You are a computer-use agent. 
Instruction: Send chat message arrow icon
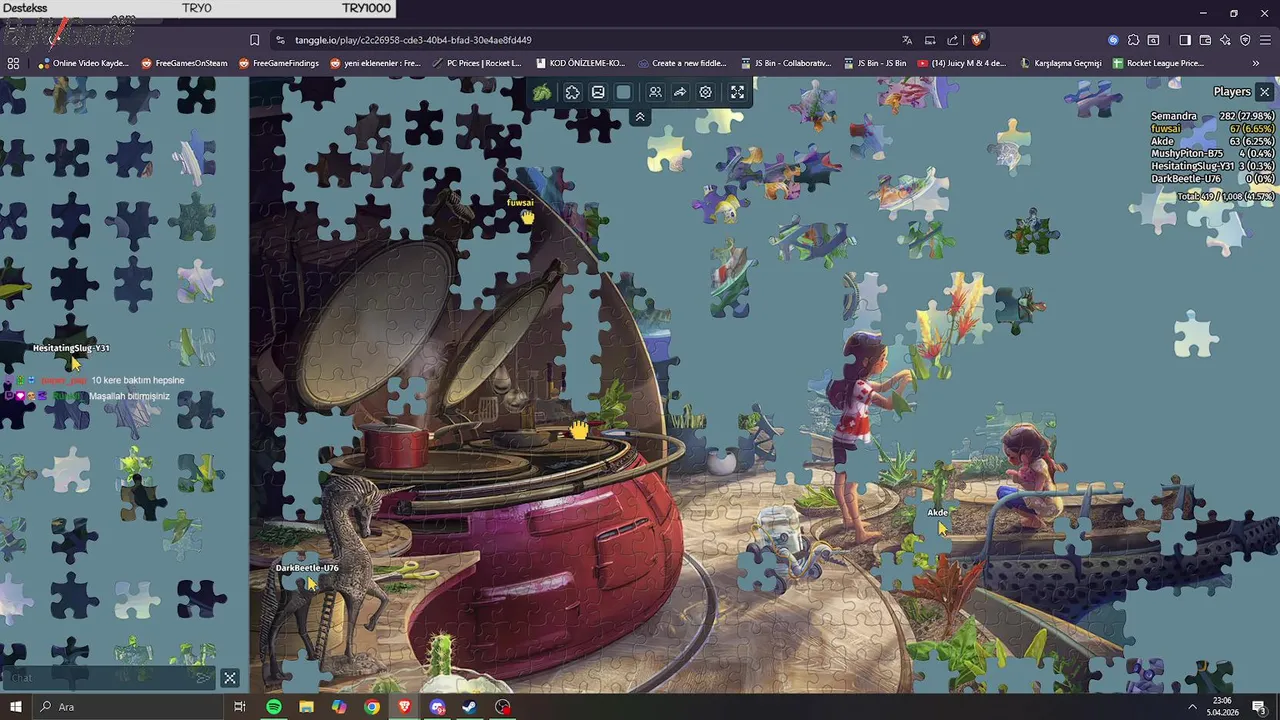click(x=204, y=678)
